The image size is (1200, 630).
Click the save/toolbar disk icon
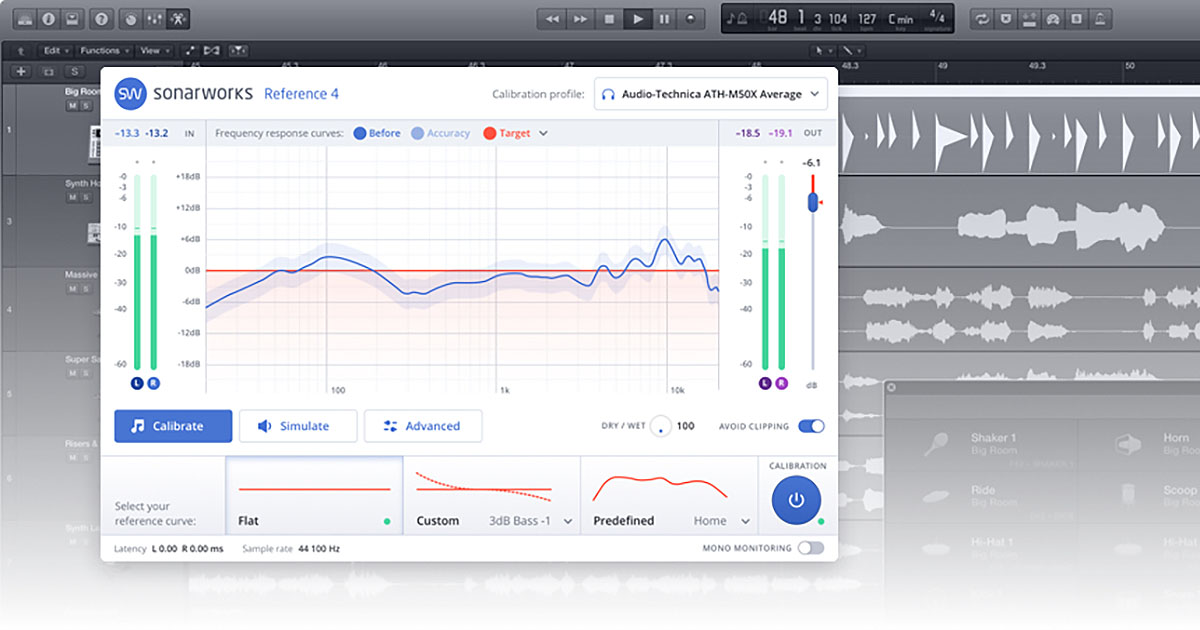(72, 19)
